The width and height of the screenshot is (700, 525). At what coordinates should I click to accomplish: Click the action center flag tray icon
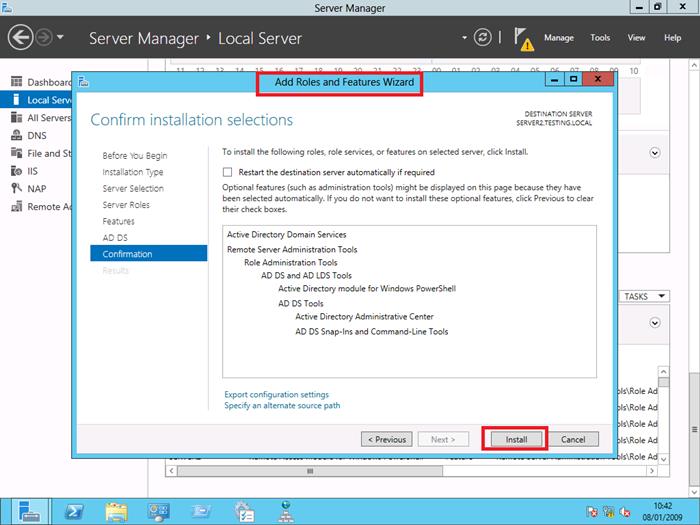(x=592, y=512)
